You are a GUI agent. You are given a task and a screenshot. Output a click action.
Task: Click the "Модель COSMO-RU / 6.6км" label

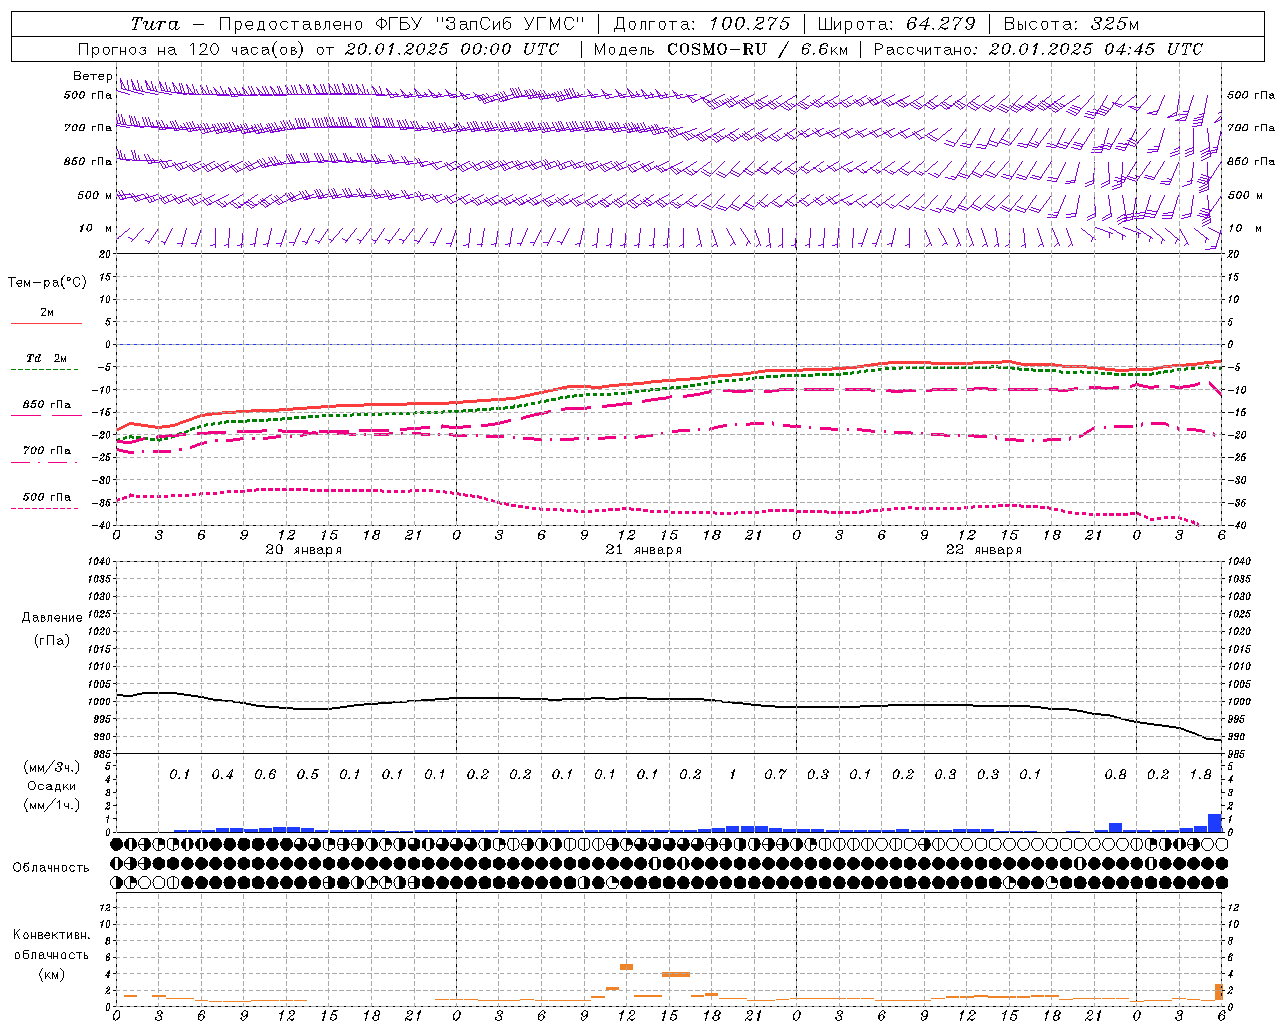pyautogui.click(x=720, y=49)
